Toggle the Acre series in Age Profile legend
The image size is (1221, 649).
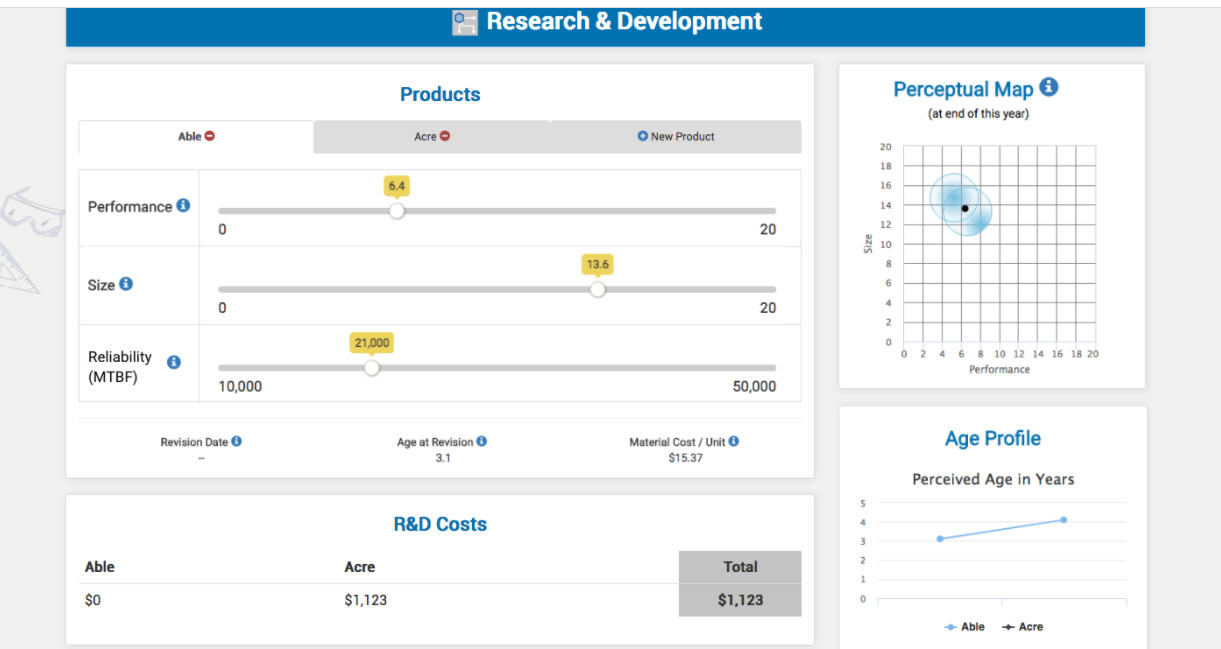pos(1023,627)
